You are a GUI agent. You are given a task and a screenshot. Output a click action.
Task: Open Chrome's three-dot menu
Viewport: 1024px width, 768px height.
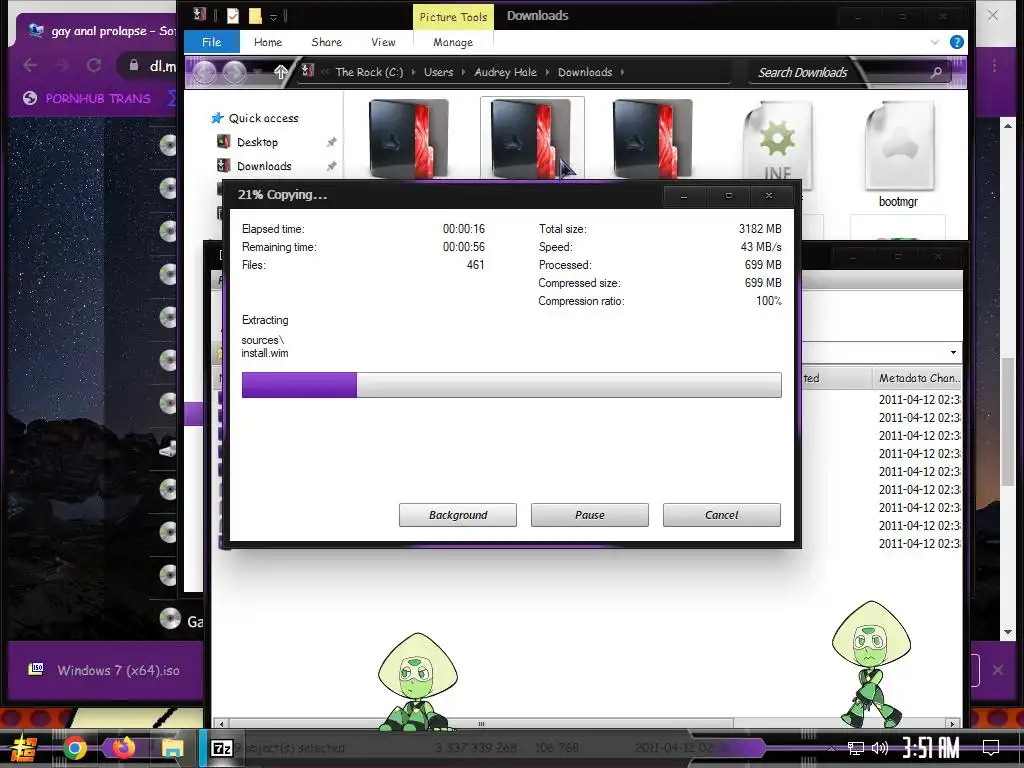click(994, 65)
